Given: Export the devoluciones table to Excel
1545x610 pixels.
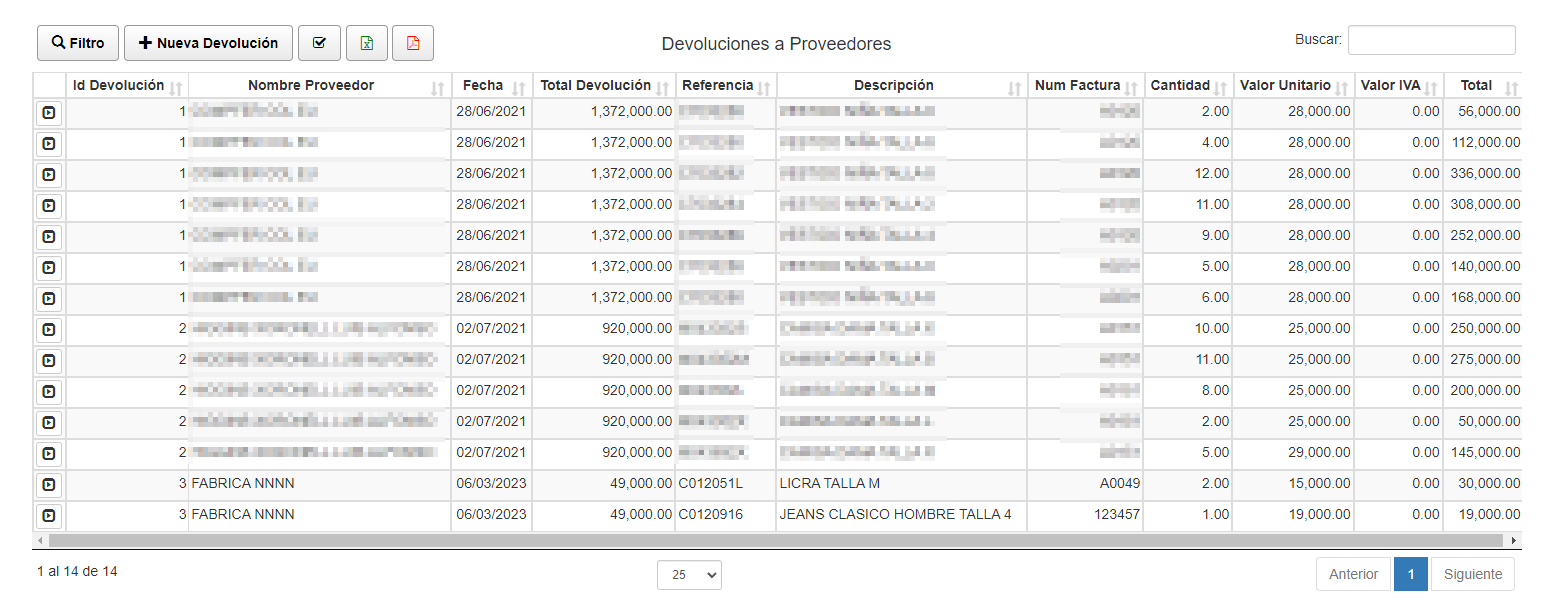Looking at the screenshot, I should 367,42.
